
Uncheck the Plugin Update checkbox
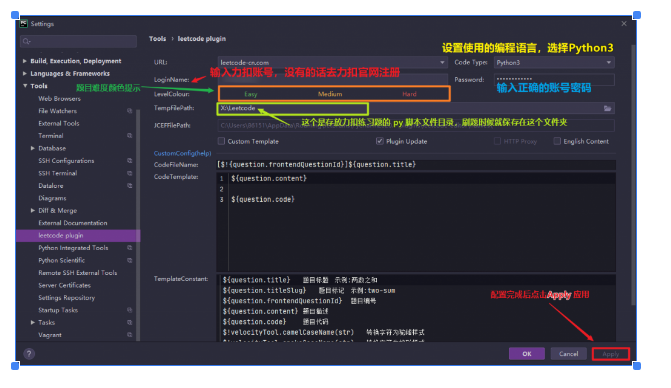tap(380, 141)
